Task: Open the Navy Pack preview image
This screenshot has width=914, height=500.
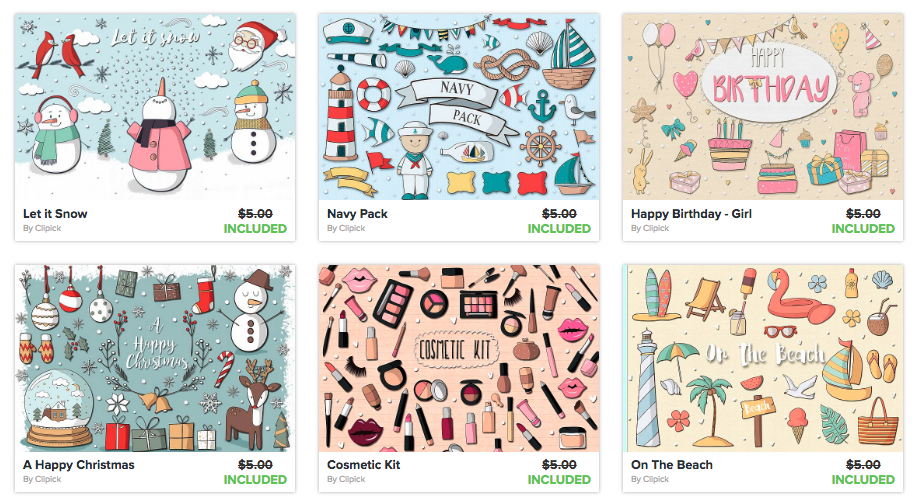Action: tap(459, 107)
